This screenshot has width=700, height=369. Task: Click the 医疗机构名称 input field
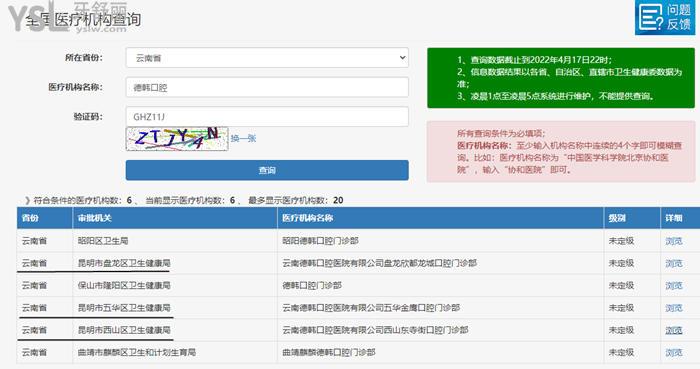(267, 87)
